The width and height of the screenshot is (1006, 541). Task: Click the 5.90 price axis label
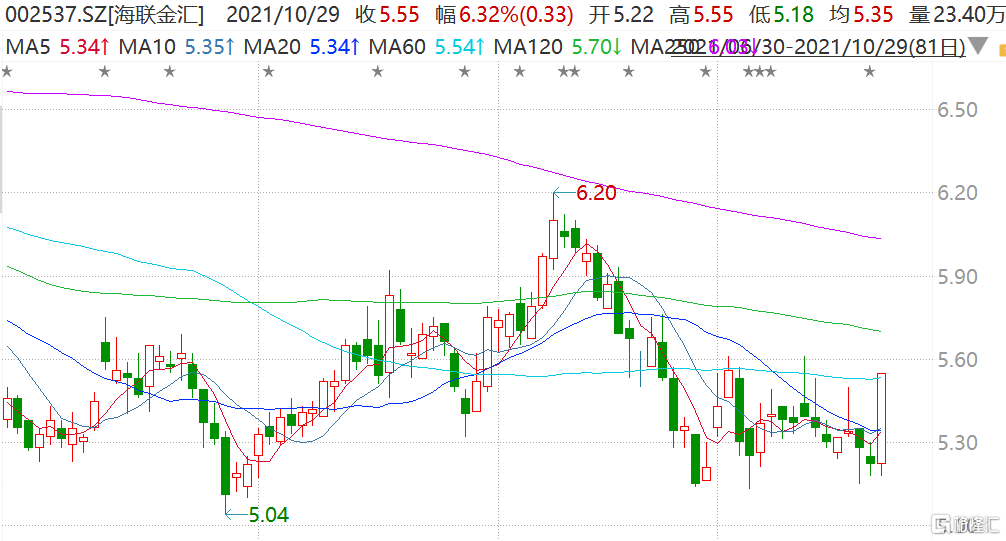(x=957, y=277)
